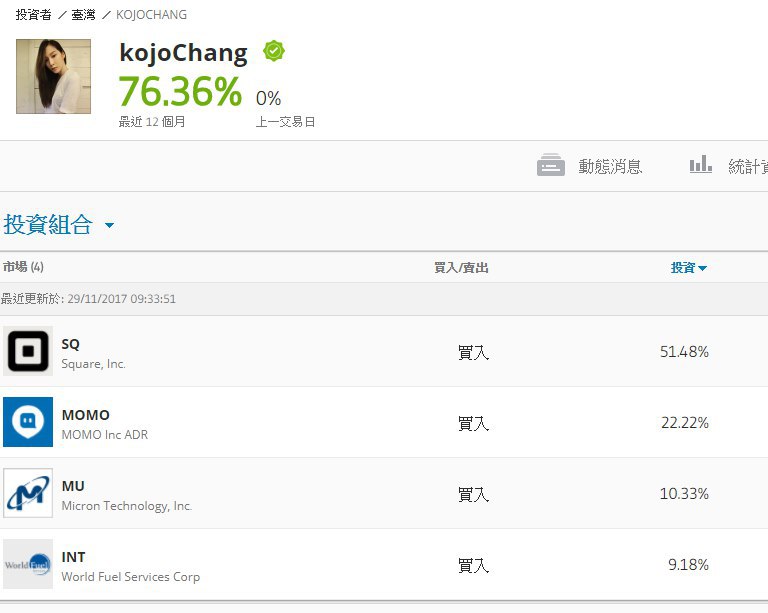The height and width of the screenshot is (613, 768).
Task: Click World Fuel Services Corp name
Action: 131,577
